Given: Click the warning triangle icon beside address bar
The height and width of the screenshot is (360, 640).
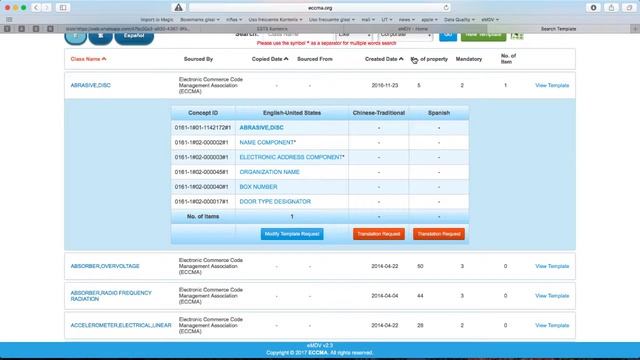Looking at the screenshot, I should (178, 7).
